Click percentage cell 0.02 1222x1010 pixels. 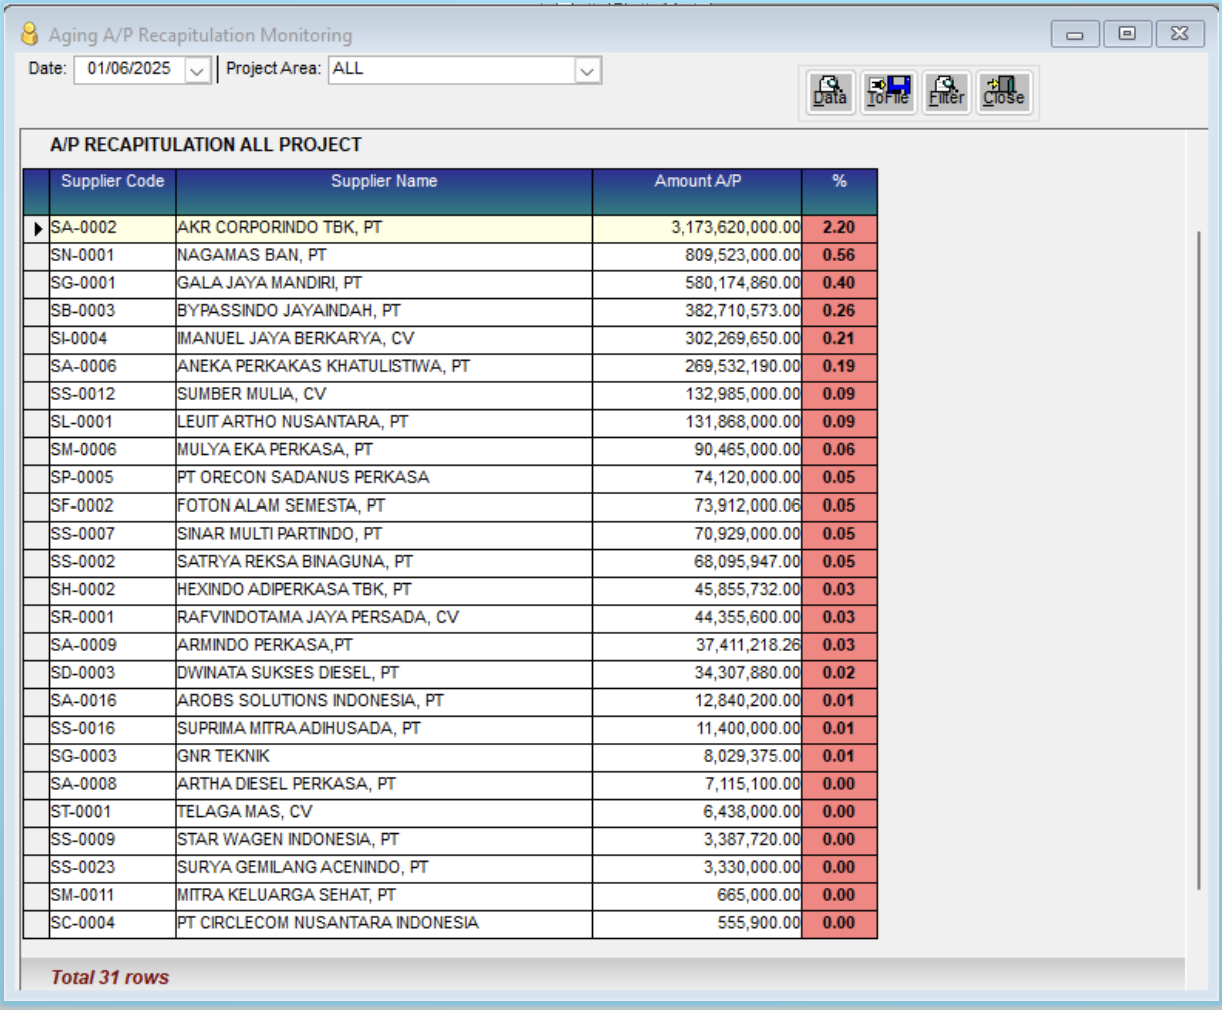point(840,673)
